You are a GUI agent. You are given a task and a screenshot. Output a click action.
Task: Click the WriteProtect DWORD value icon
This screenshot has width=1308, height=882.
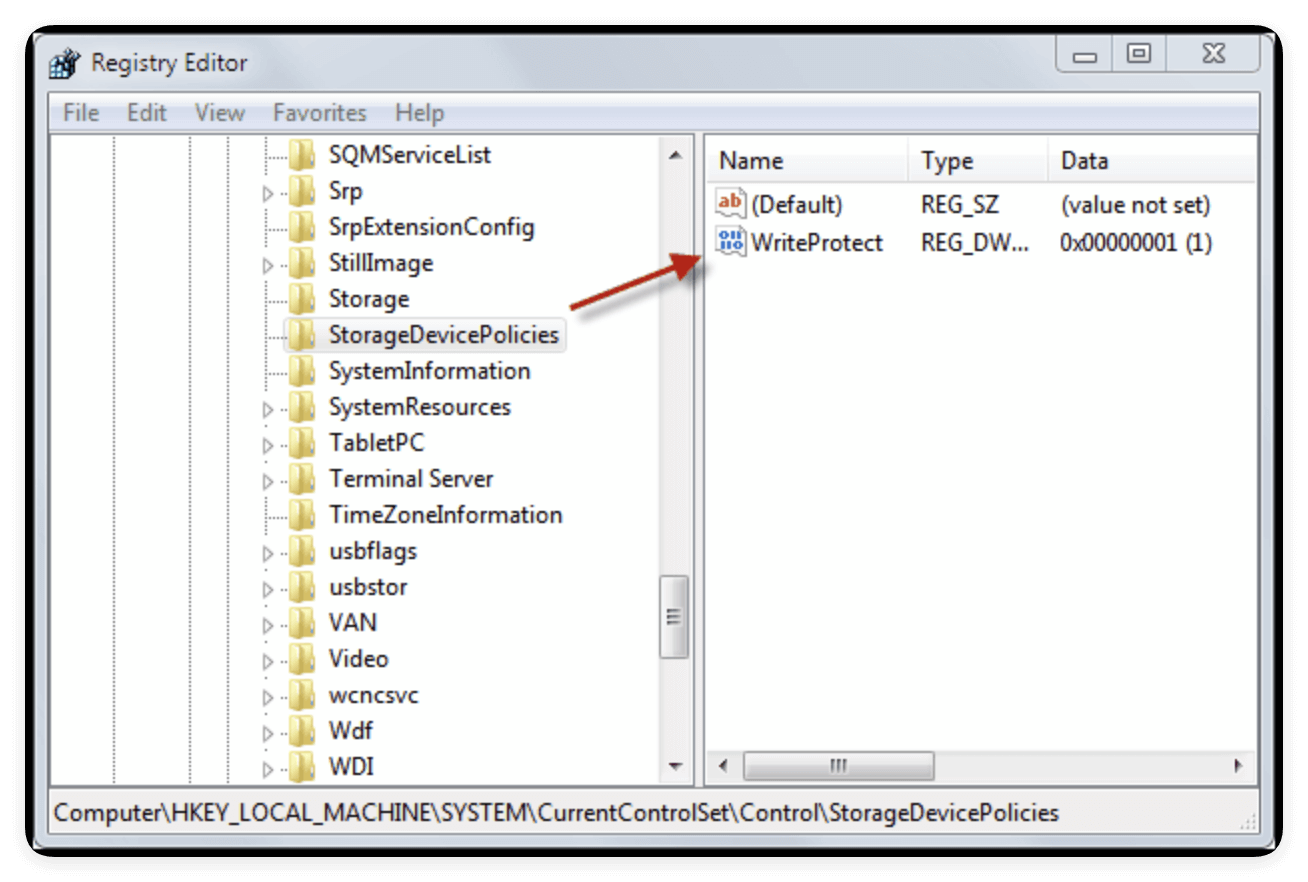point(731,242)
